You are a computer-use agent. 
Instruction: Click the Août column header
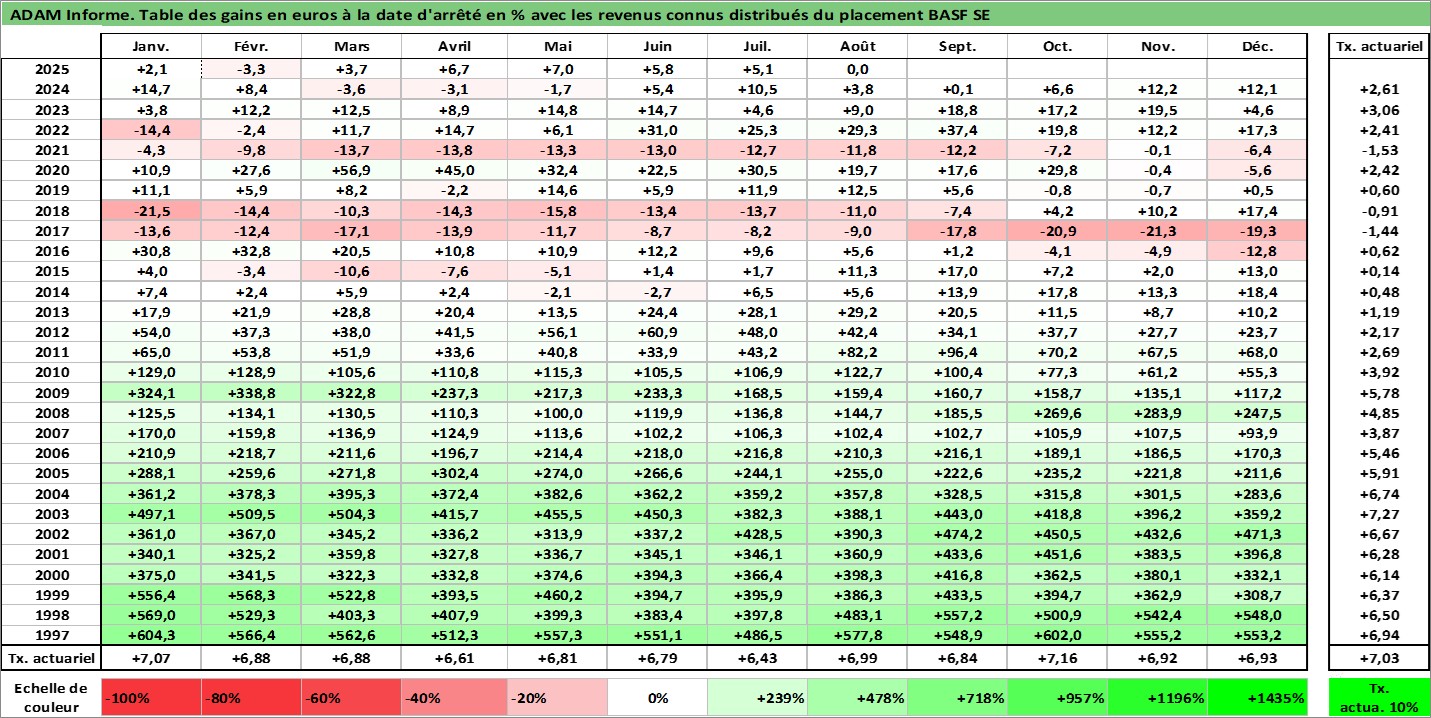click(x=857, y=47)
